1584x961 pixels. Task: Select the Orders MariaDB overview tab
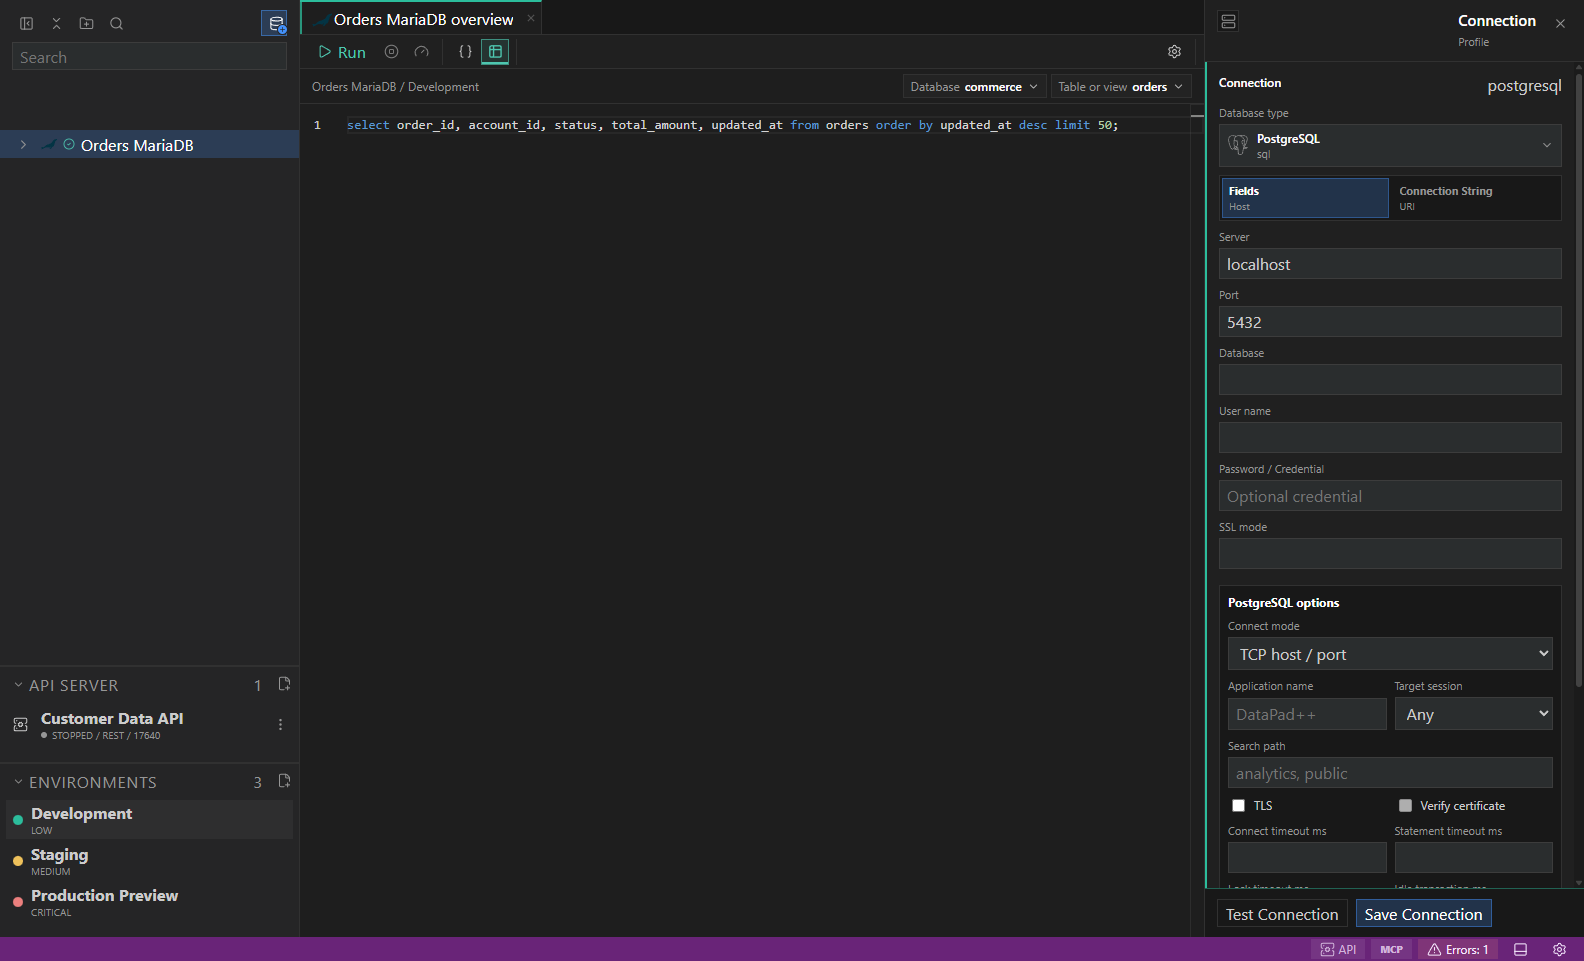[x=422, y=19]
